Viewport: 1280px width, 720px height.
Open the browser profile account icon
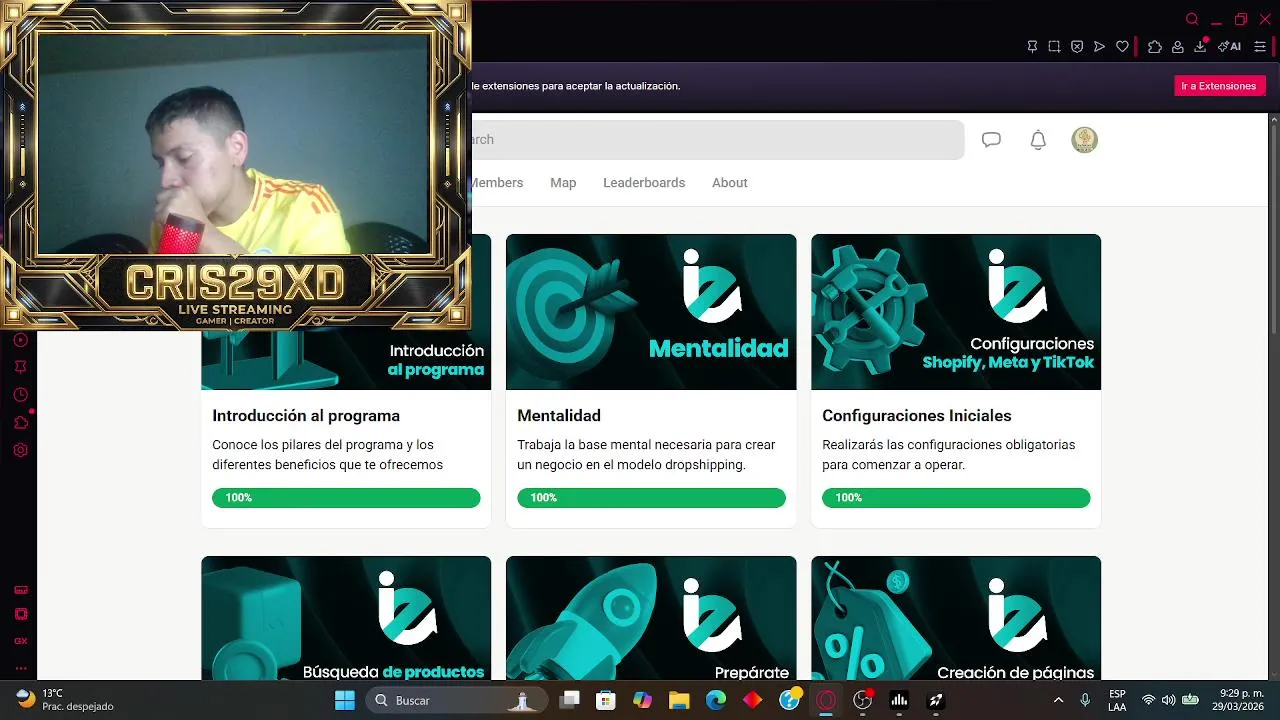(x=1178, y=46)
